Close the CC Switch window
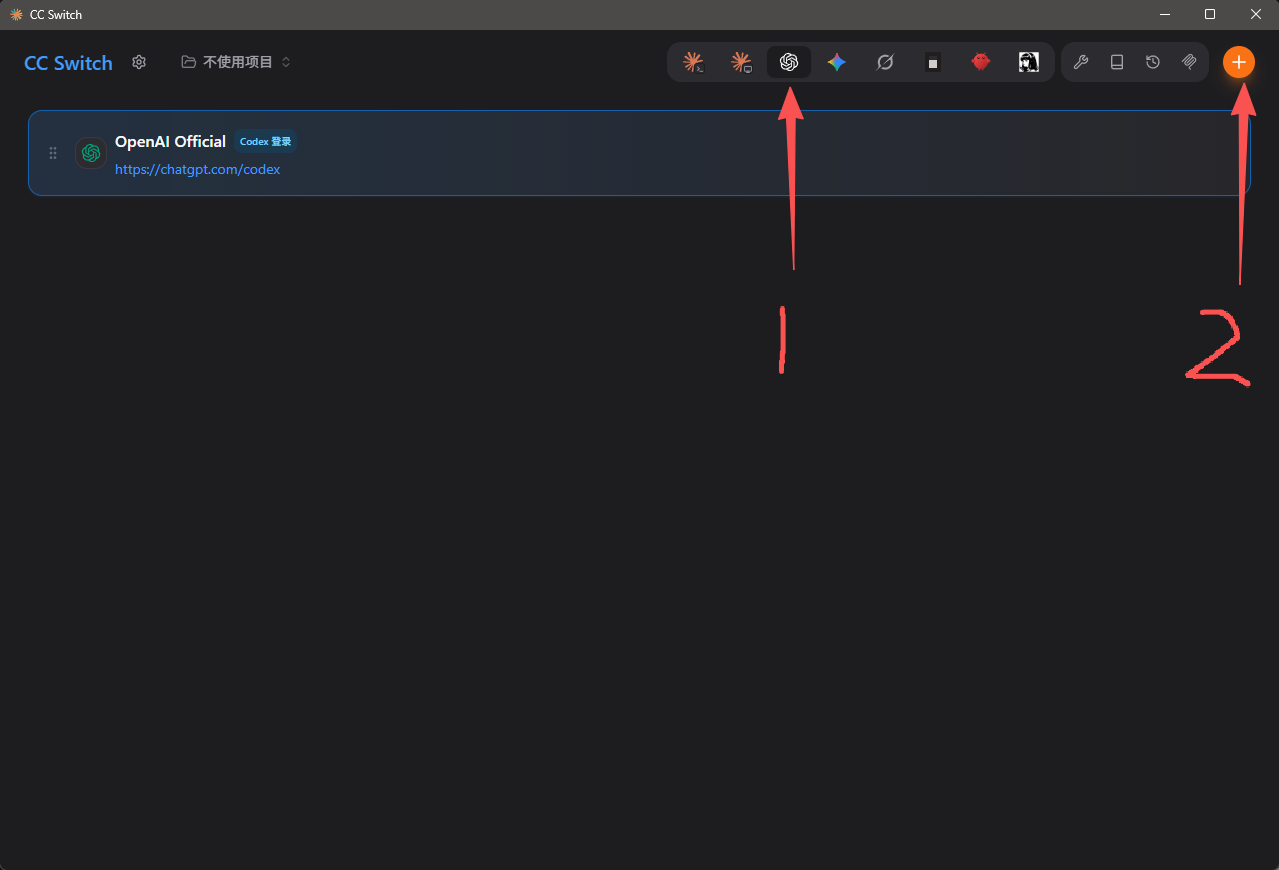 click(x=1256, y=14)
